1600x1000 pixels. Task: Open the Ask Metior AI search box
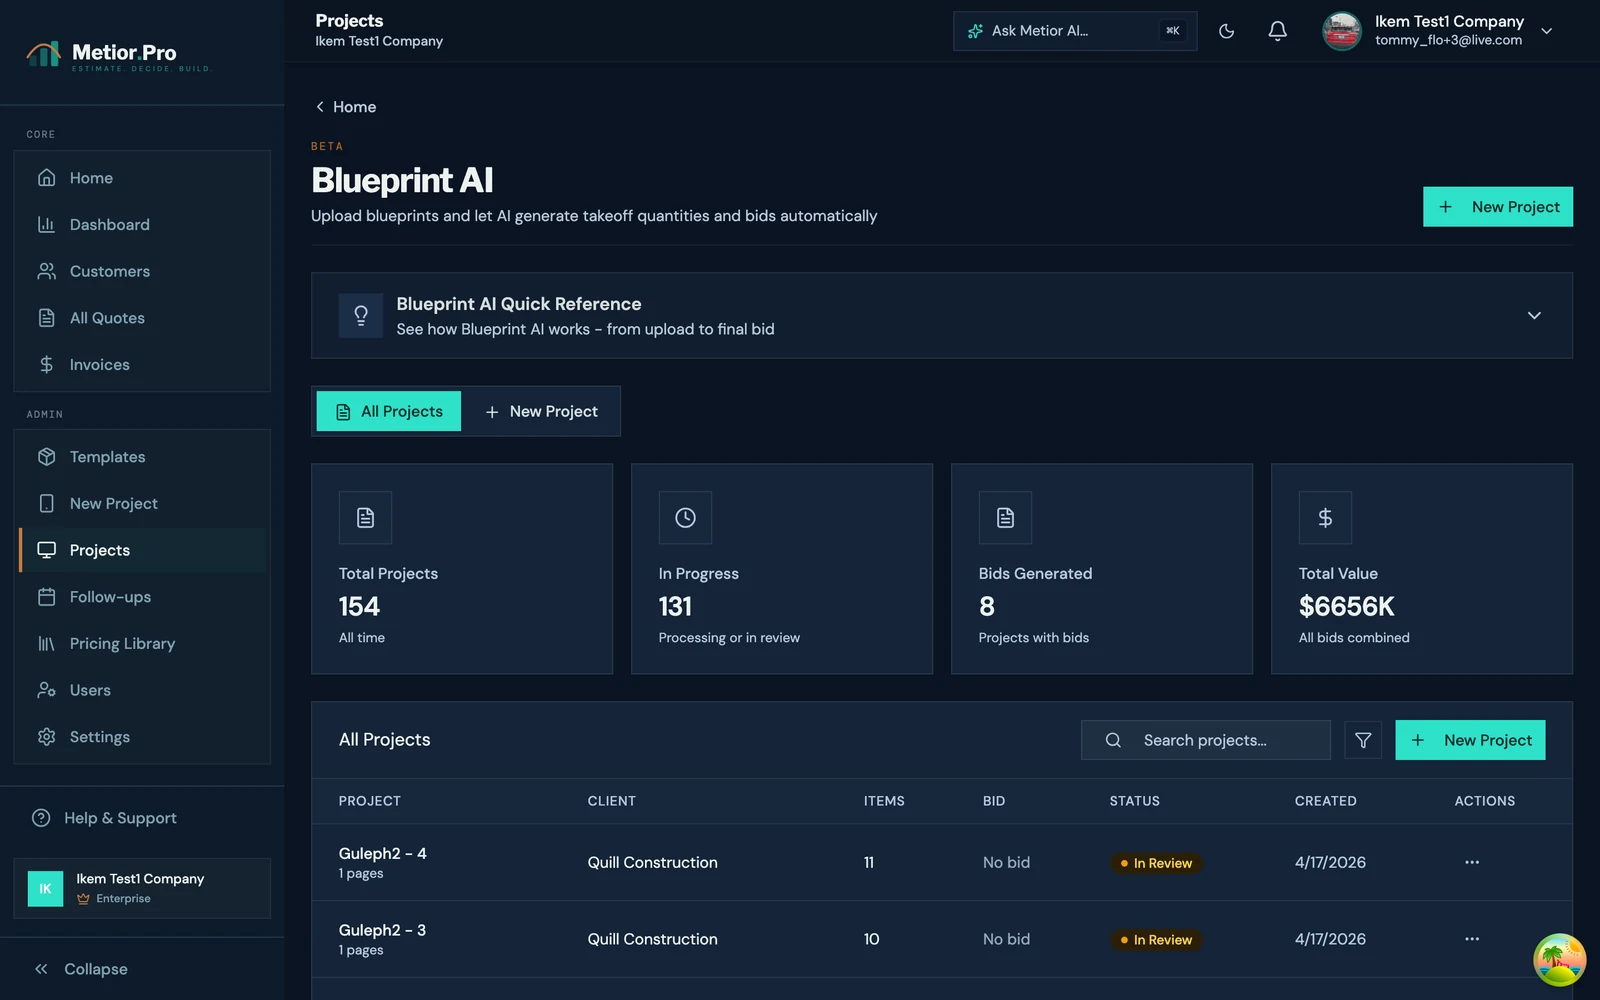1075,31
